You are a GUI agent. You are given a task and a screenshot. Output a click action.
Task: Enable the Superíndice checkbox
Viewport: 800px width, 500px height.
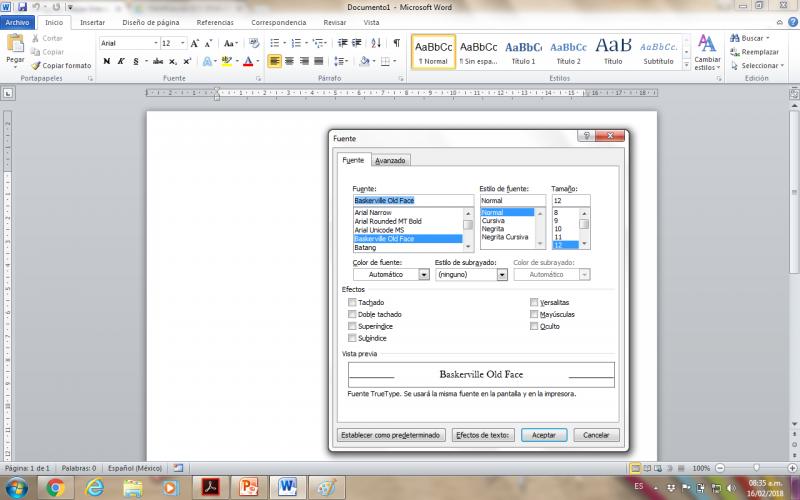352,326
